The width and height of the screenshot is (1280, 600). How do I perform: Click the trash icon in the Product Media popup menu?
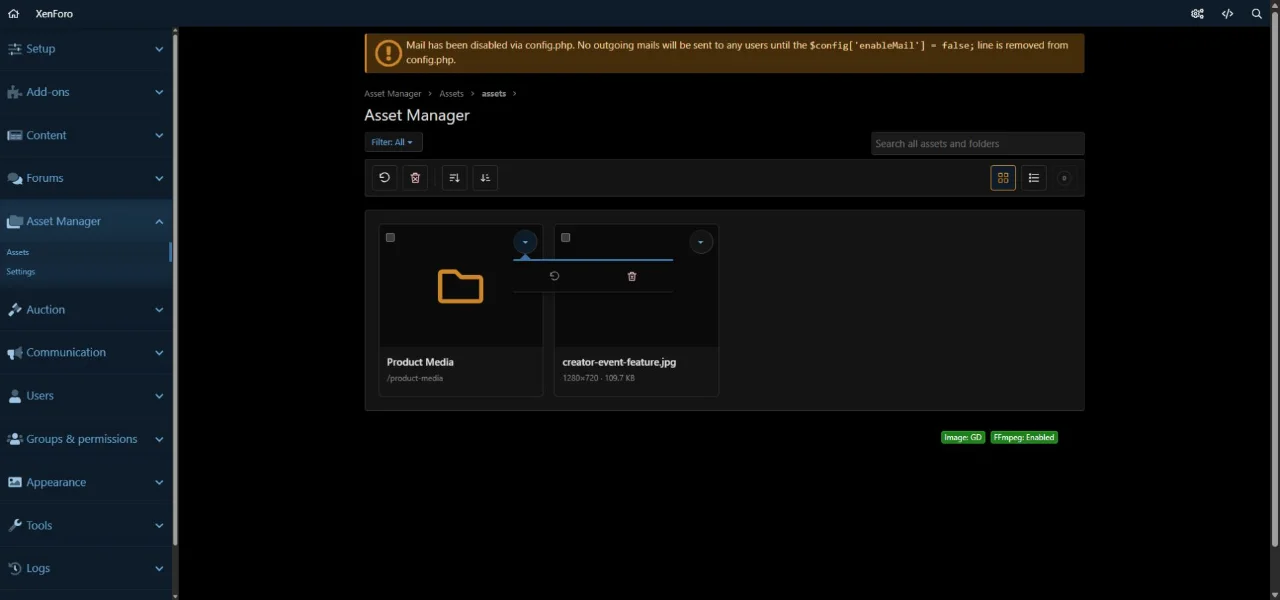pyautogui.click(x=632, y=276)
